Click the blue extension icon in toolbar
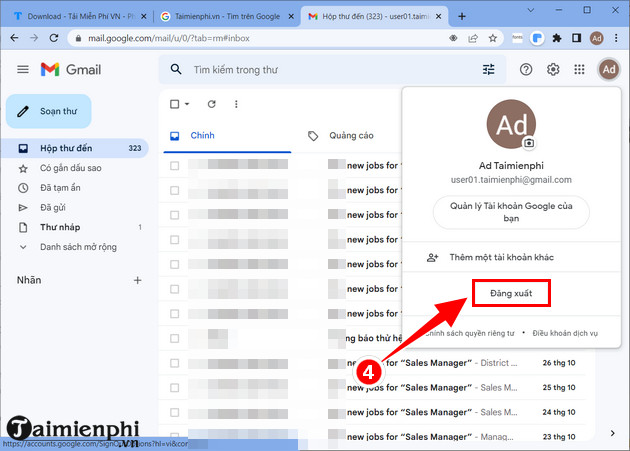630x451 pixels. [537, 38]
